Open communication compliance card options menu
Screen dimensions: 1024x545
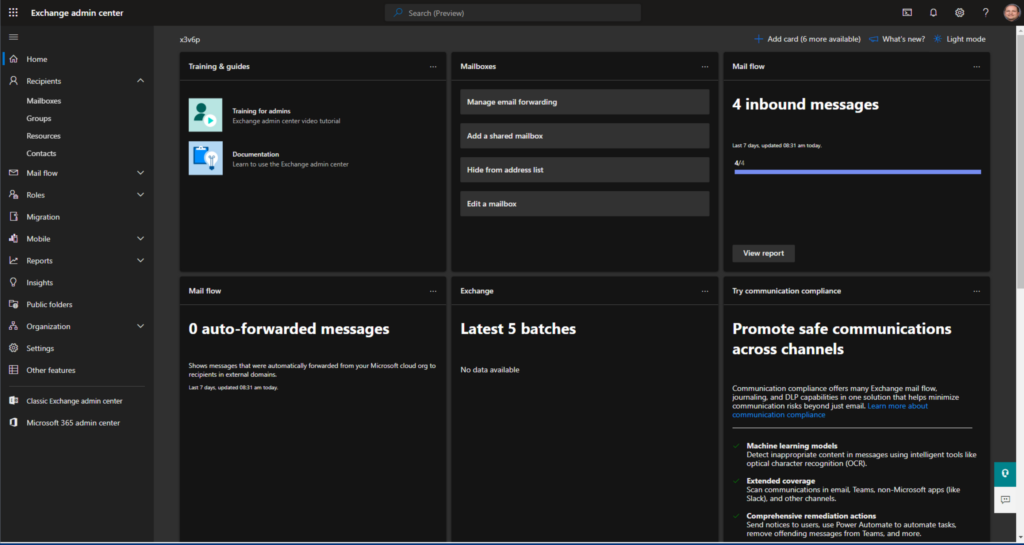976,291
